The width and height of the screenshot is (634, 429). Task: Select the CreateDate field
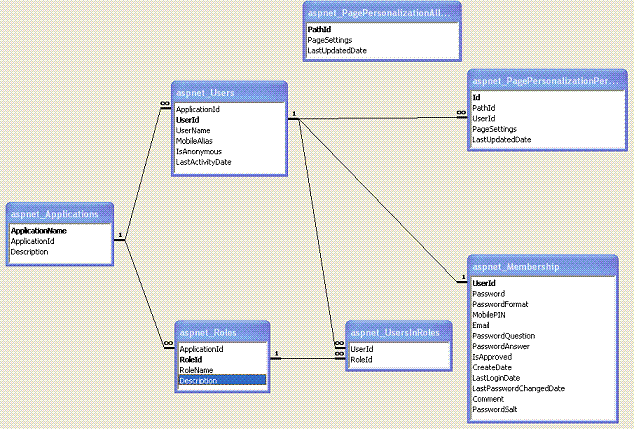(492, 368)
